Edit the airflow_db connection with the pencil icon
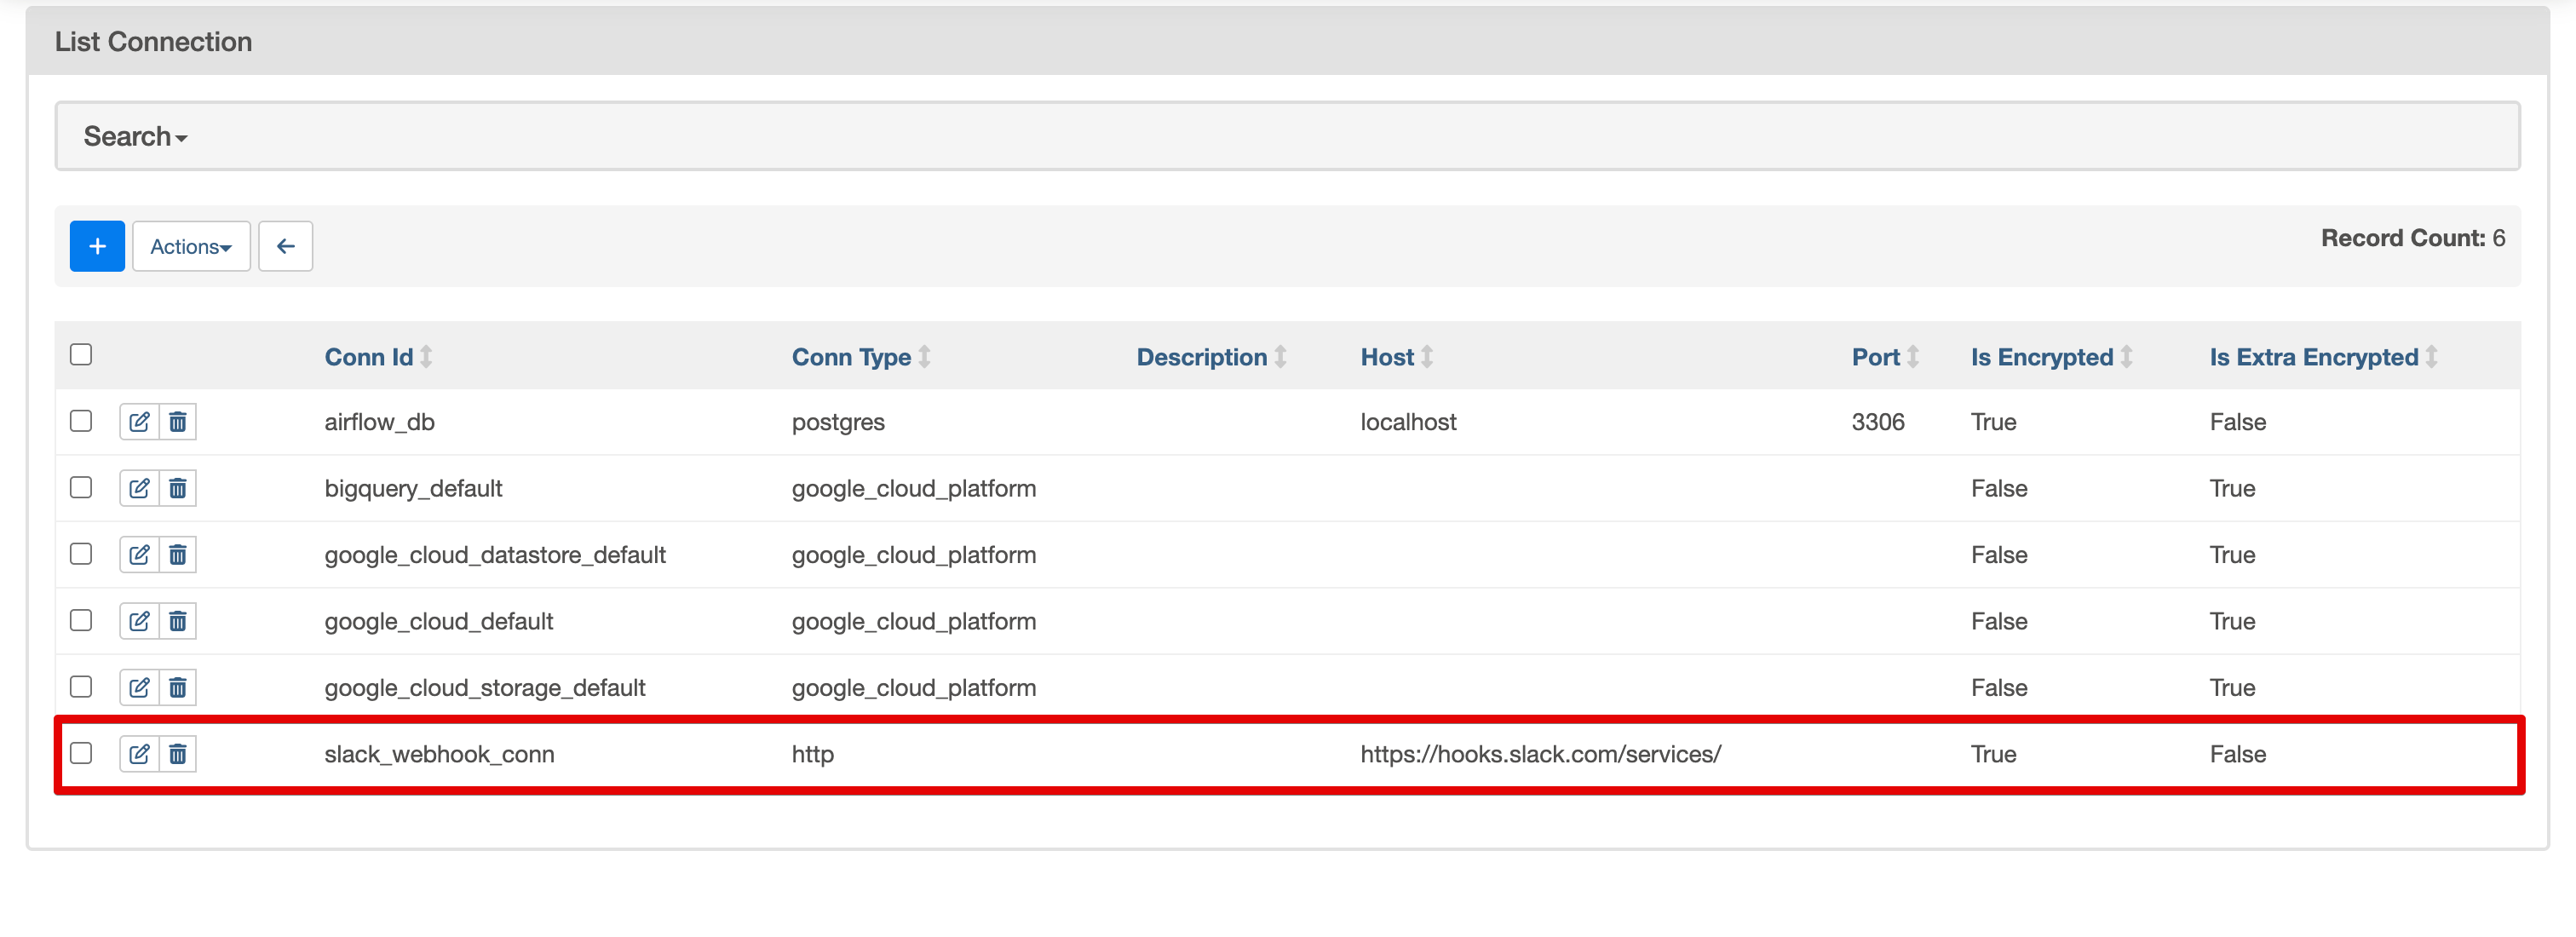 (x=139, y=421)
